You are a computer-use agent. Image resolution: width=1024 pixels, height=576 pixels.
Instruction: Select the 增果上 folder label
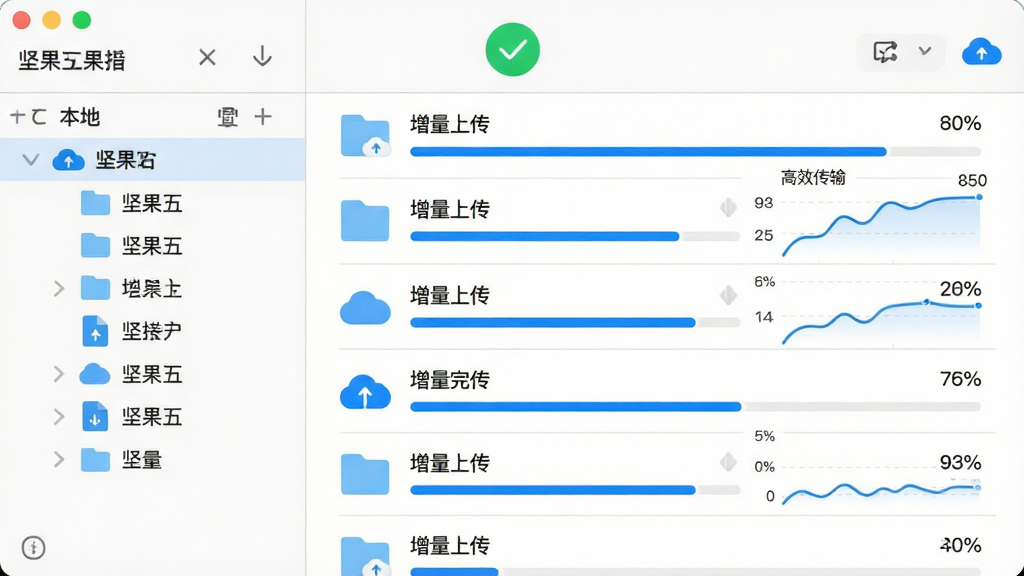coord(152,289)
